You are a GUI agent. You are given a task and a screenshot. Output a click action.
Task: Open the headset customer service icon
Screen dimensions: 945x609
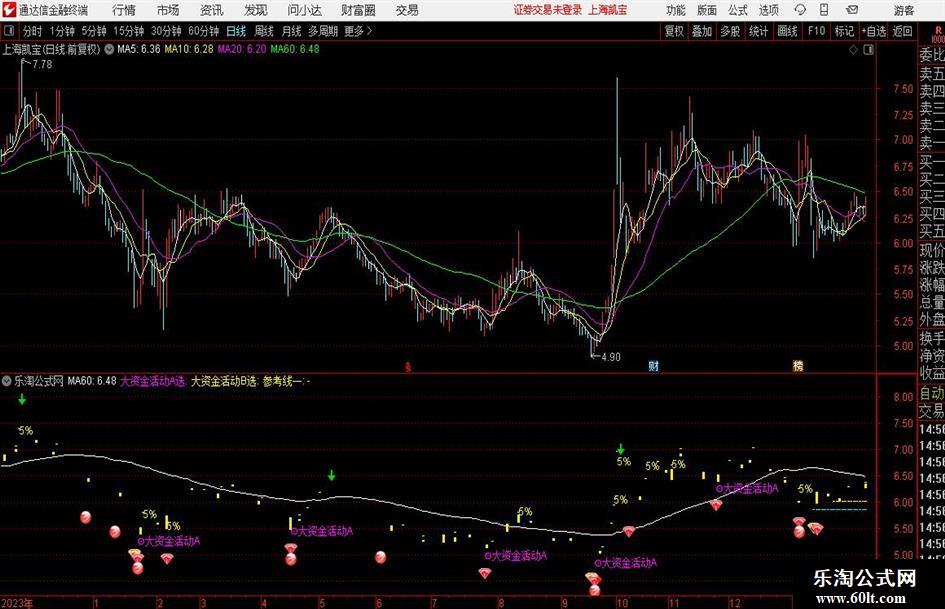800,10
